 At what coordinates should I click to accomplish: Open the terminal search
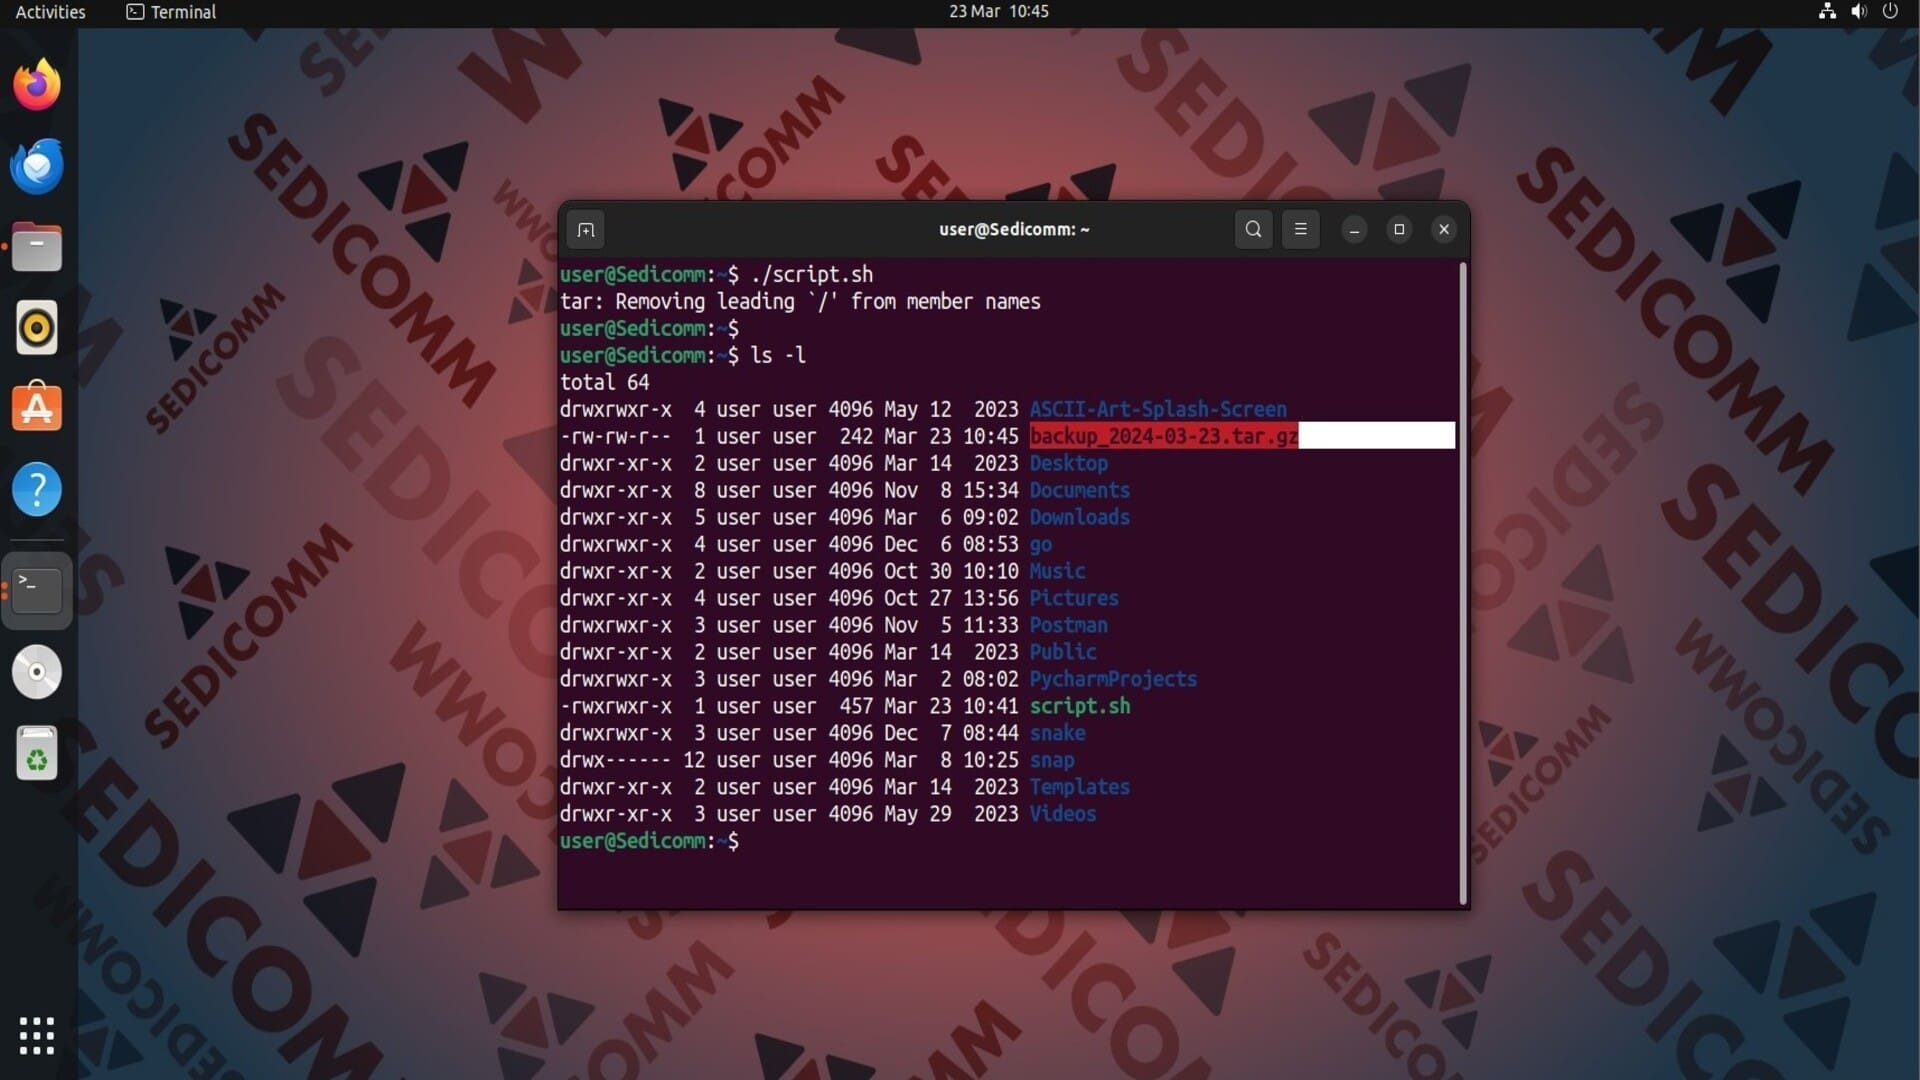(1253, 230)
